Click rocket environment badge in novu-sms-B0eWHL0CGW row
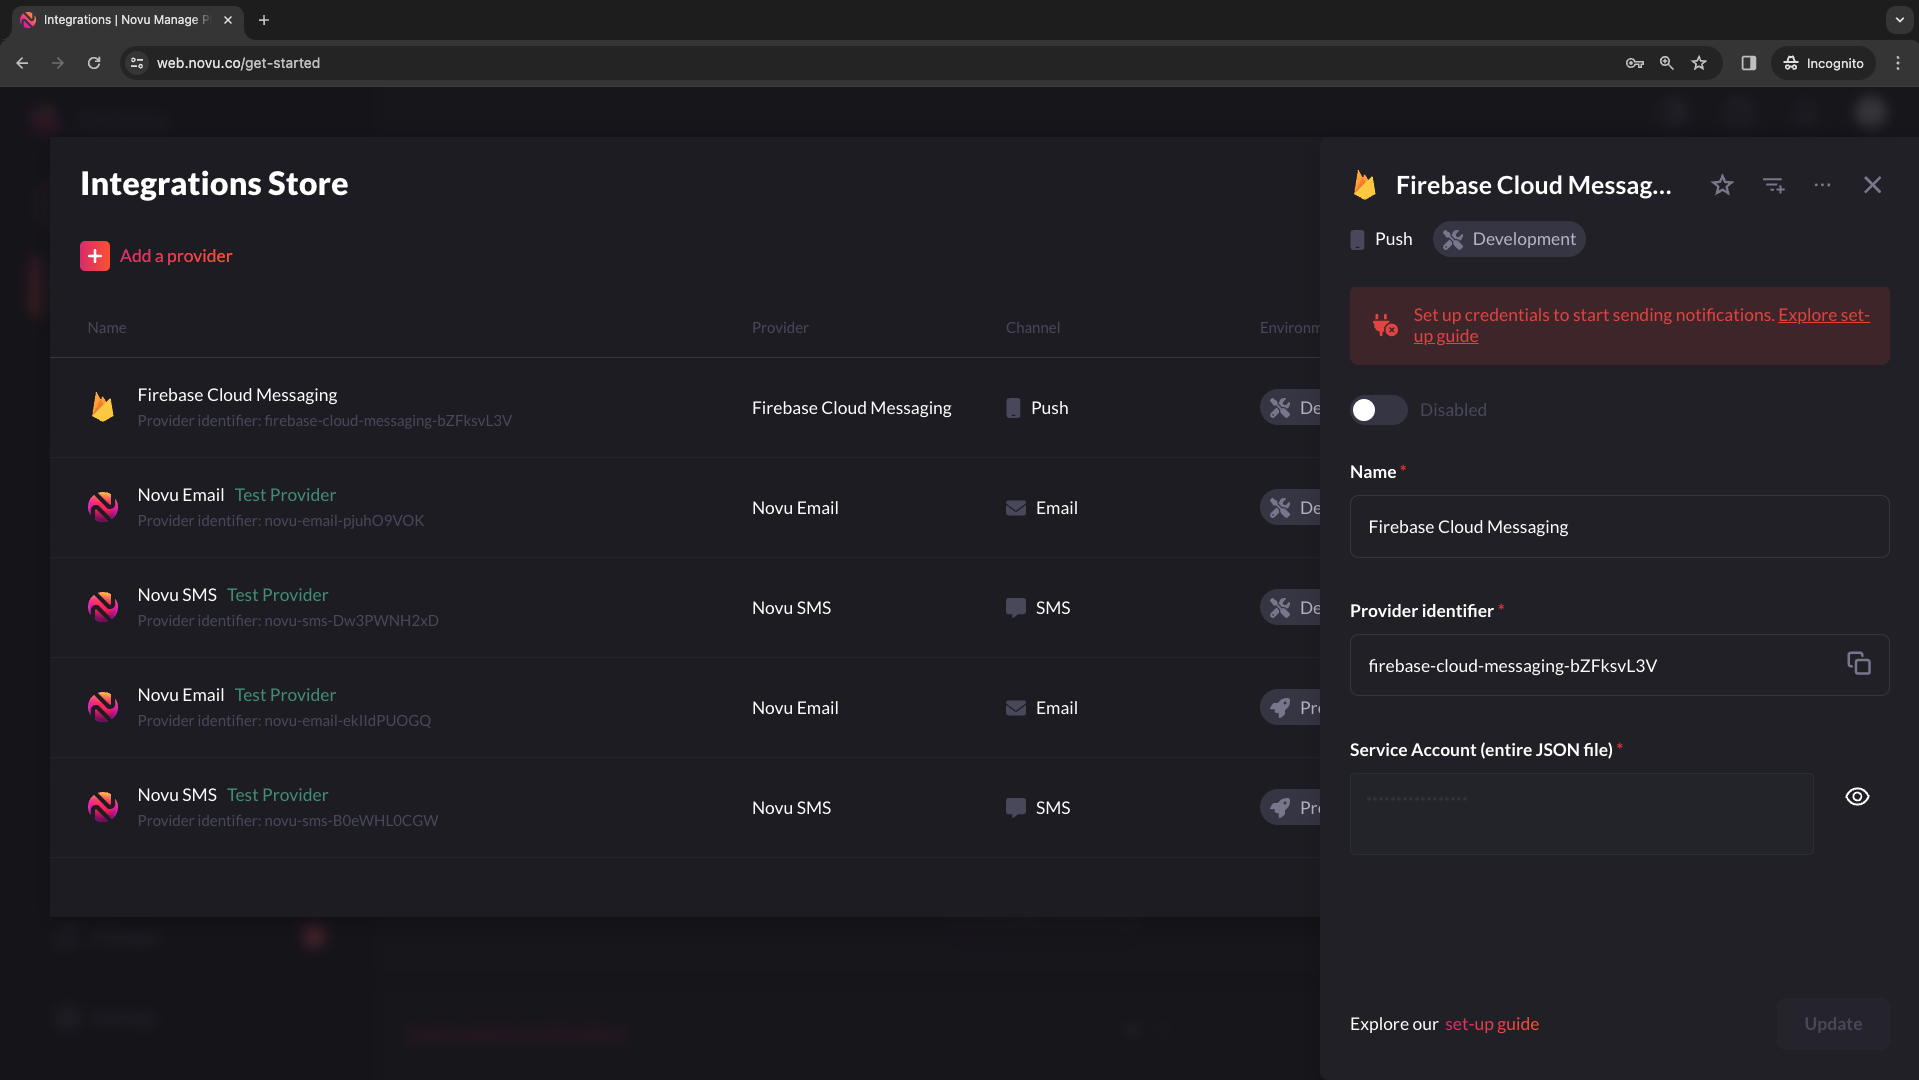Screen dimensions: 1919x1080 point(1291,808)
